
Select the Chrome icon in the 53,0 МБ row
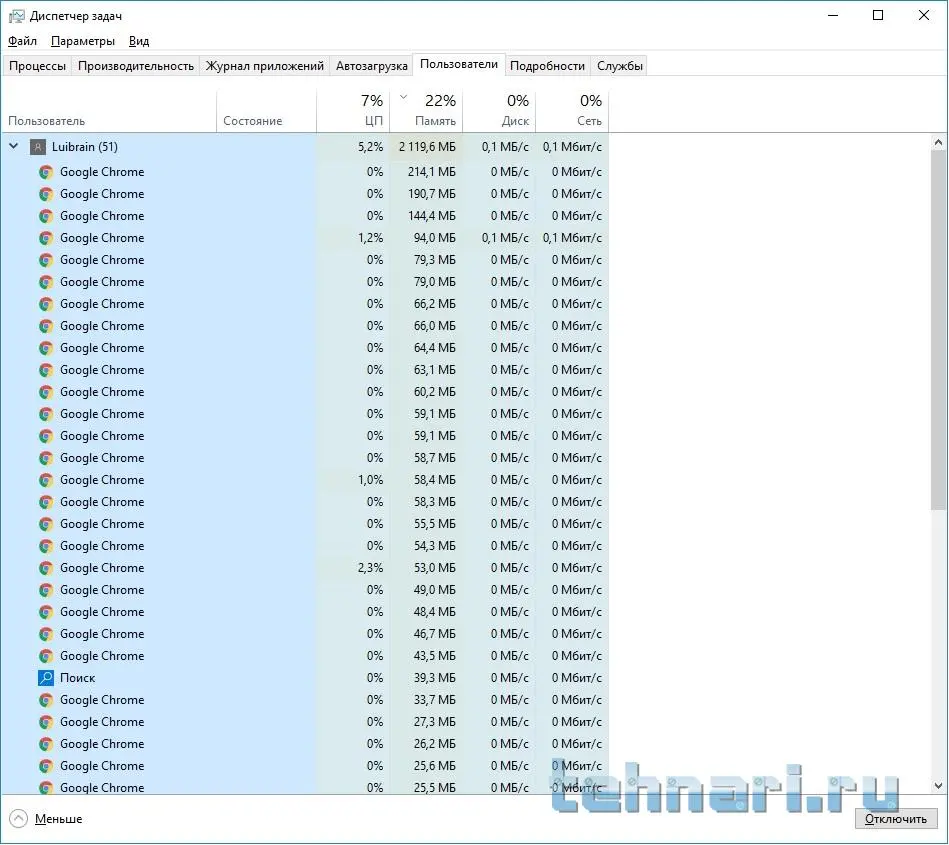pyautogui.click(x=46, y=568)
